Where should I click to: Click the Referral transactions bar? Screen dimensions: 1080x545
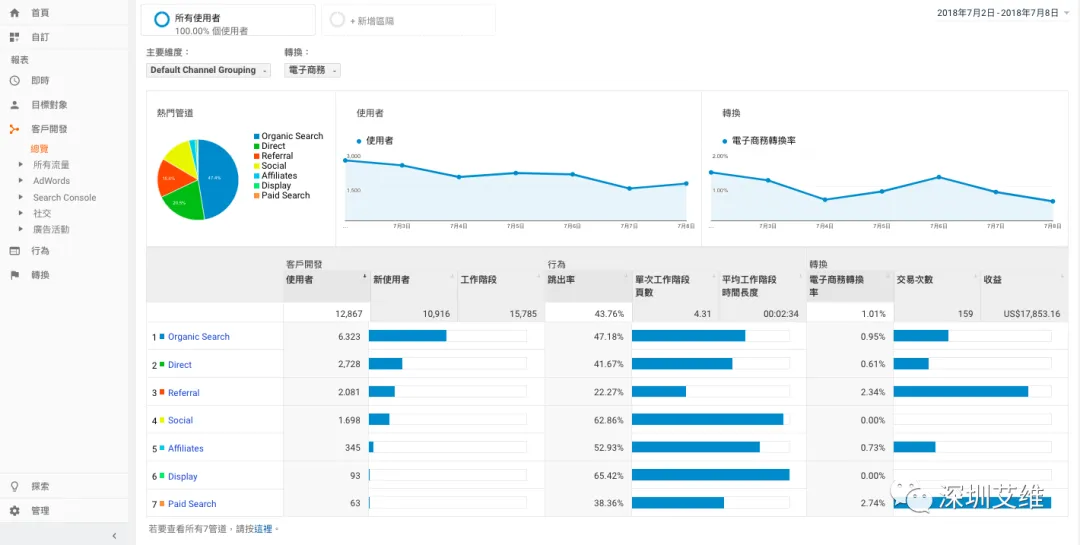point(961,391)
